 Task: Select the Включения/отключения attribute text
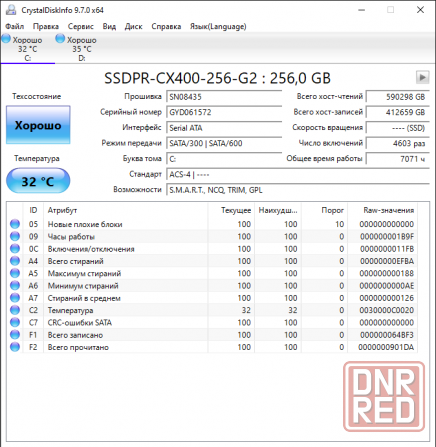(x=91, y=249)
